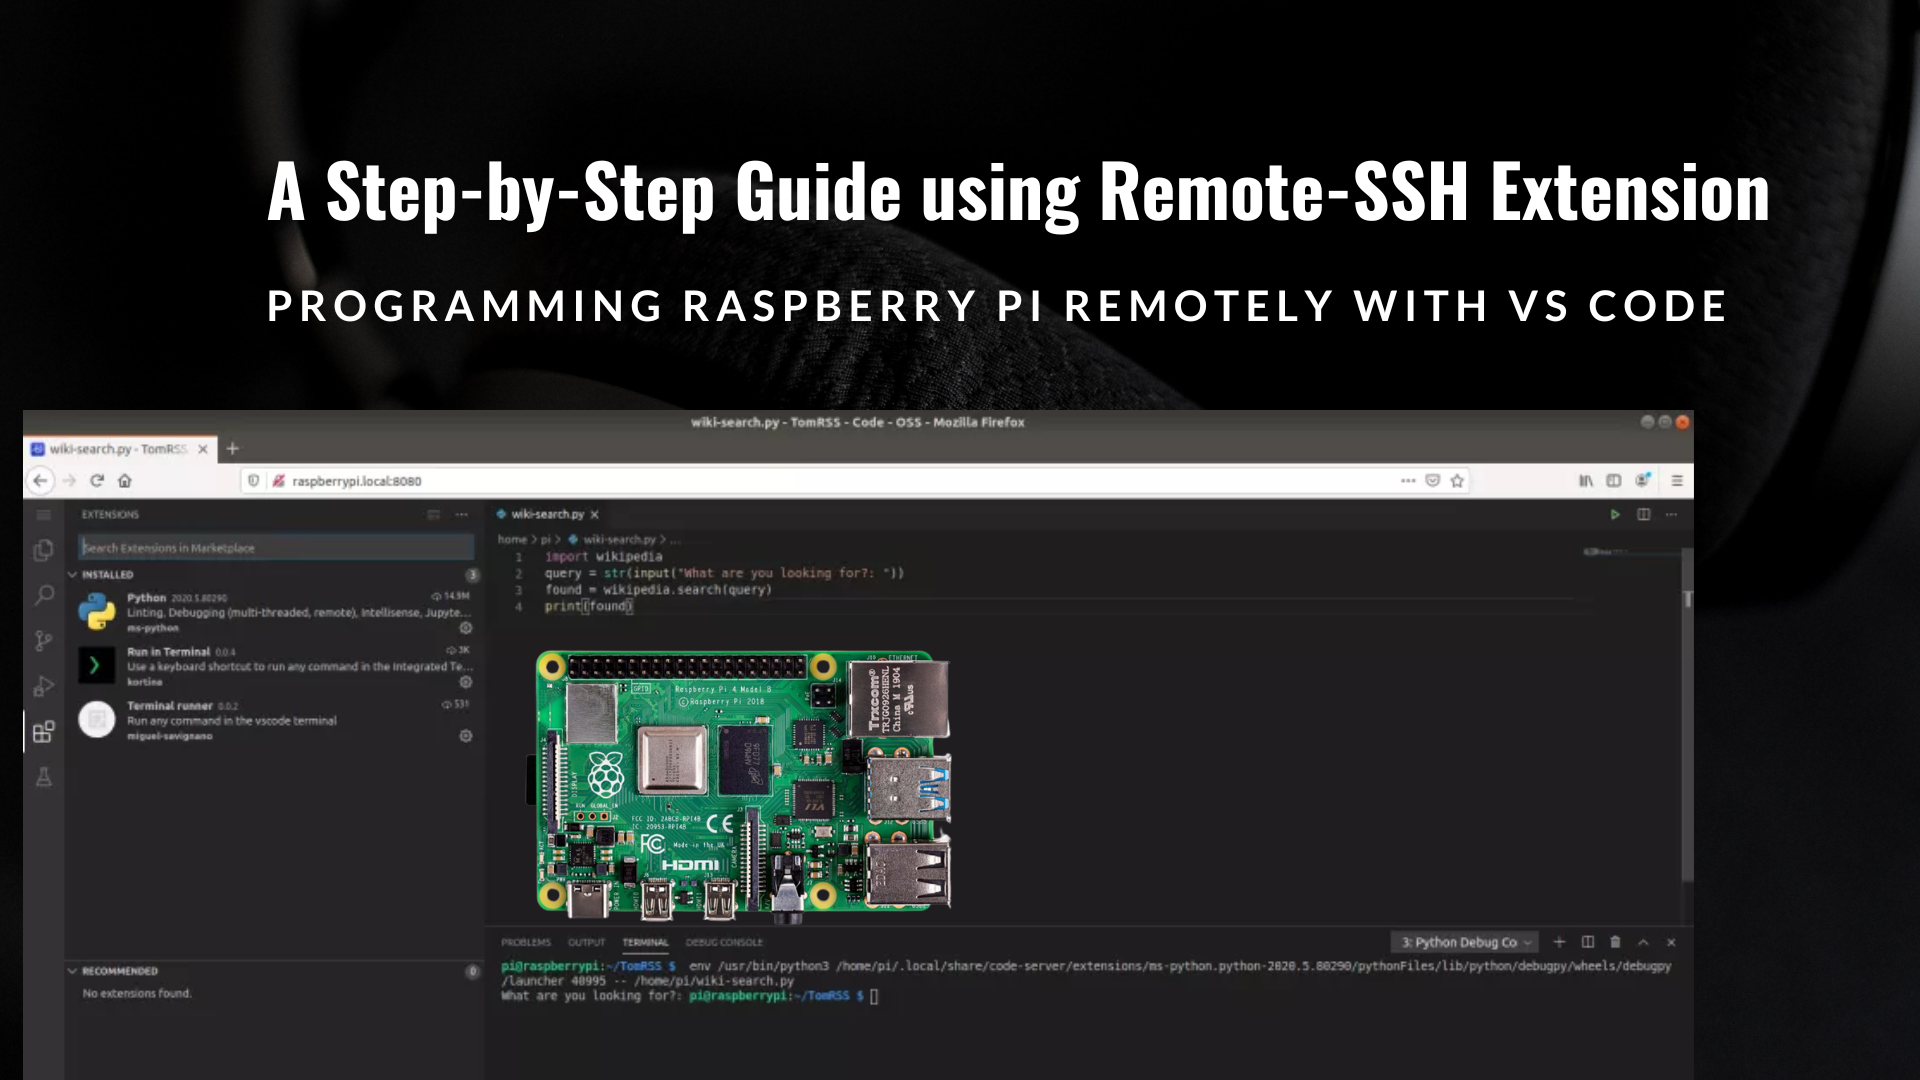Click code line 'import wikipedia'
Image resolution: width=1920 pixels, height=1080 pixels.
pos(603,557)
